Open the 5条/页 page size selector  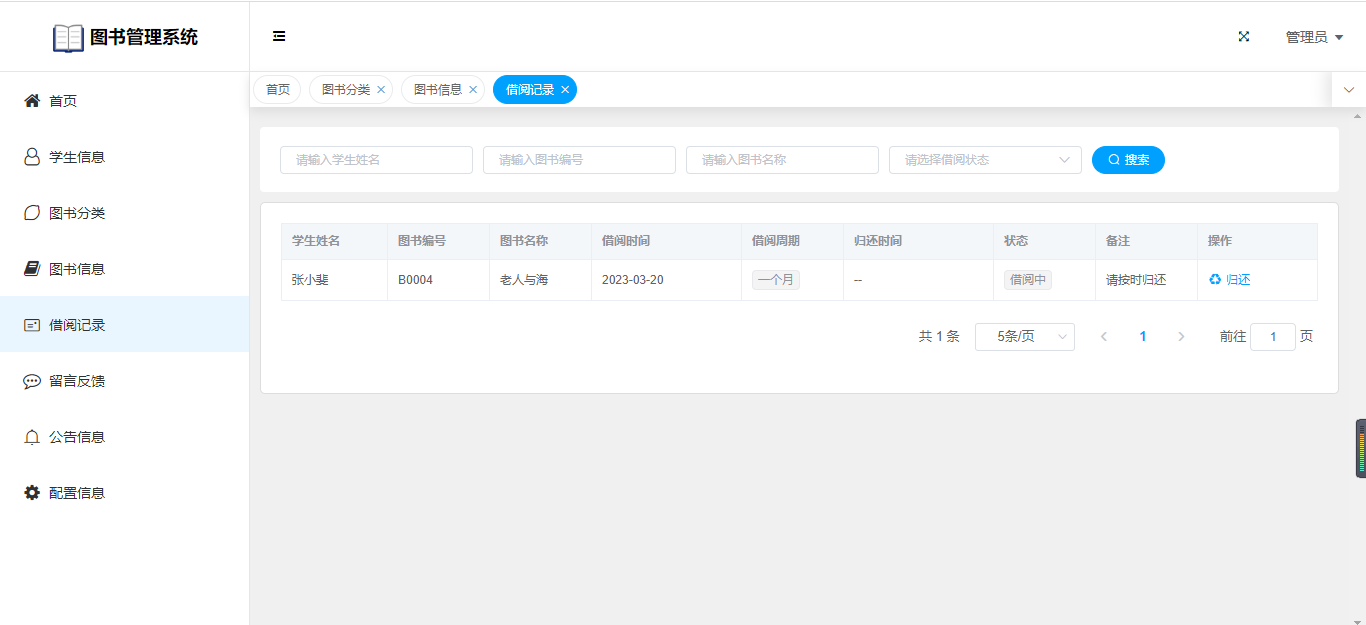pos(1024,337)
